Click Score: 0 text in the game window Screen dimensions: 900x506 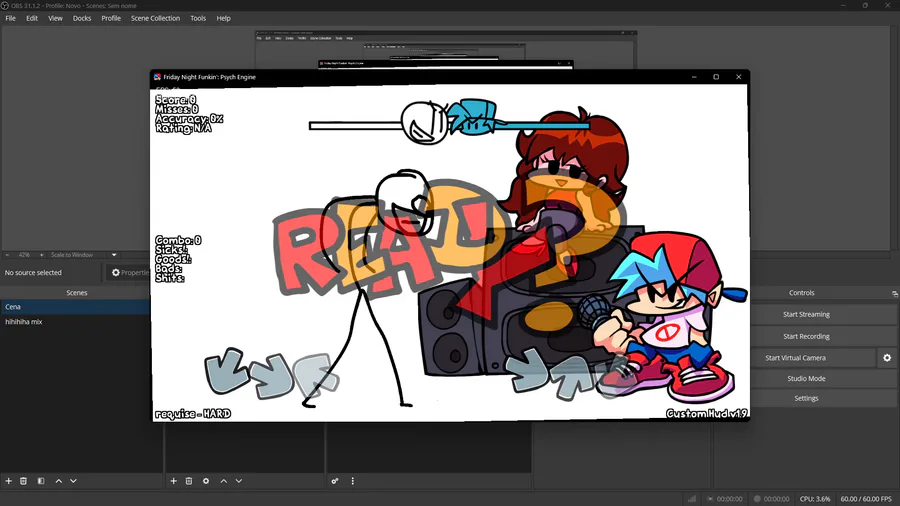coord(176,100)
